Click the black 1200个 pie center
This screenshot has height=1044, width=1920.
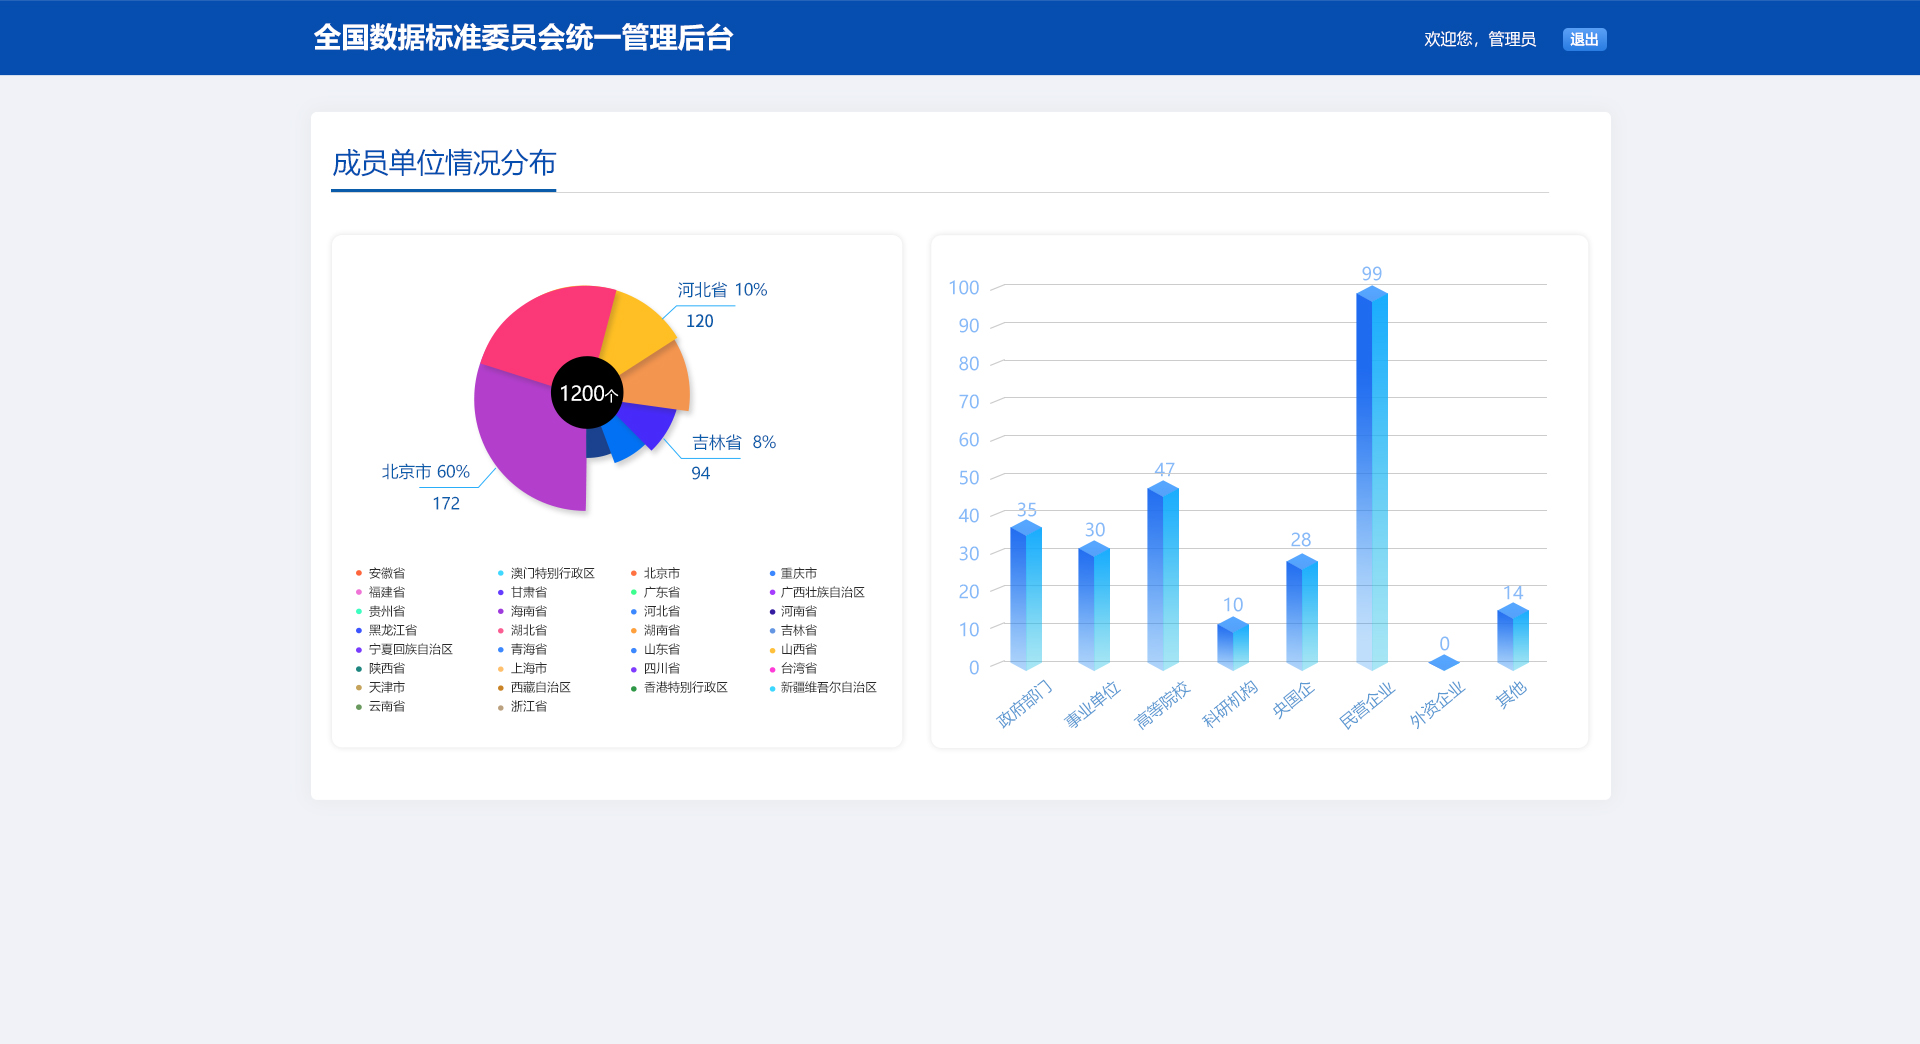pyautogui.click(x=587, y=393)
